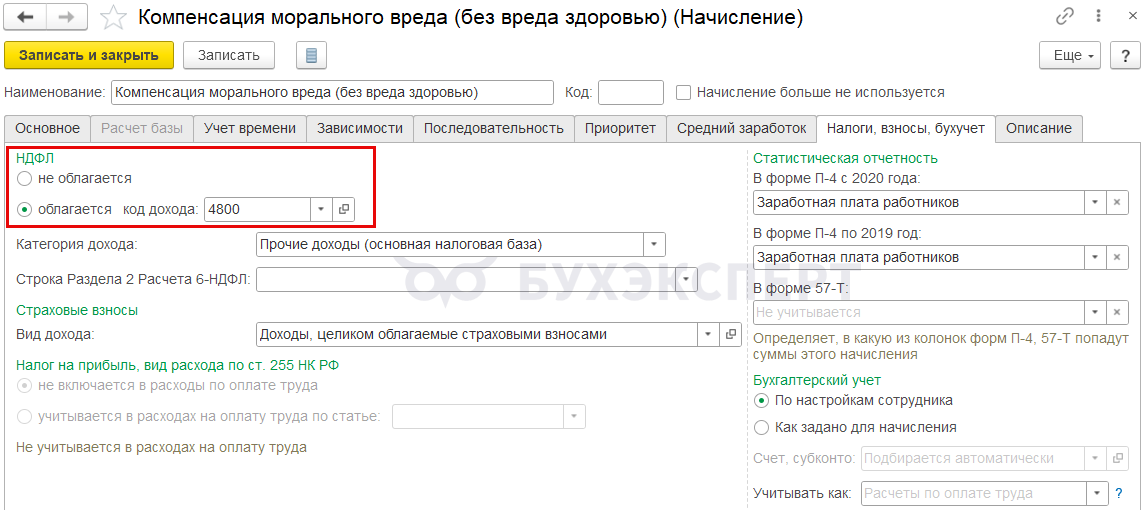Viewport: 1145px width, 510px height.
Task: Switch to the Описание tab
Action: click(1039, 129)
